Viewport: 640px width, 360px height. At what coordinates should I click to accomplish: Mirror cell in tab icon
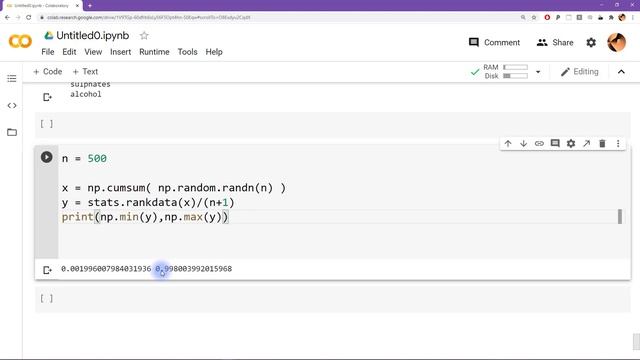(587, 143)
